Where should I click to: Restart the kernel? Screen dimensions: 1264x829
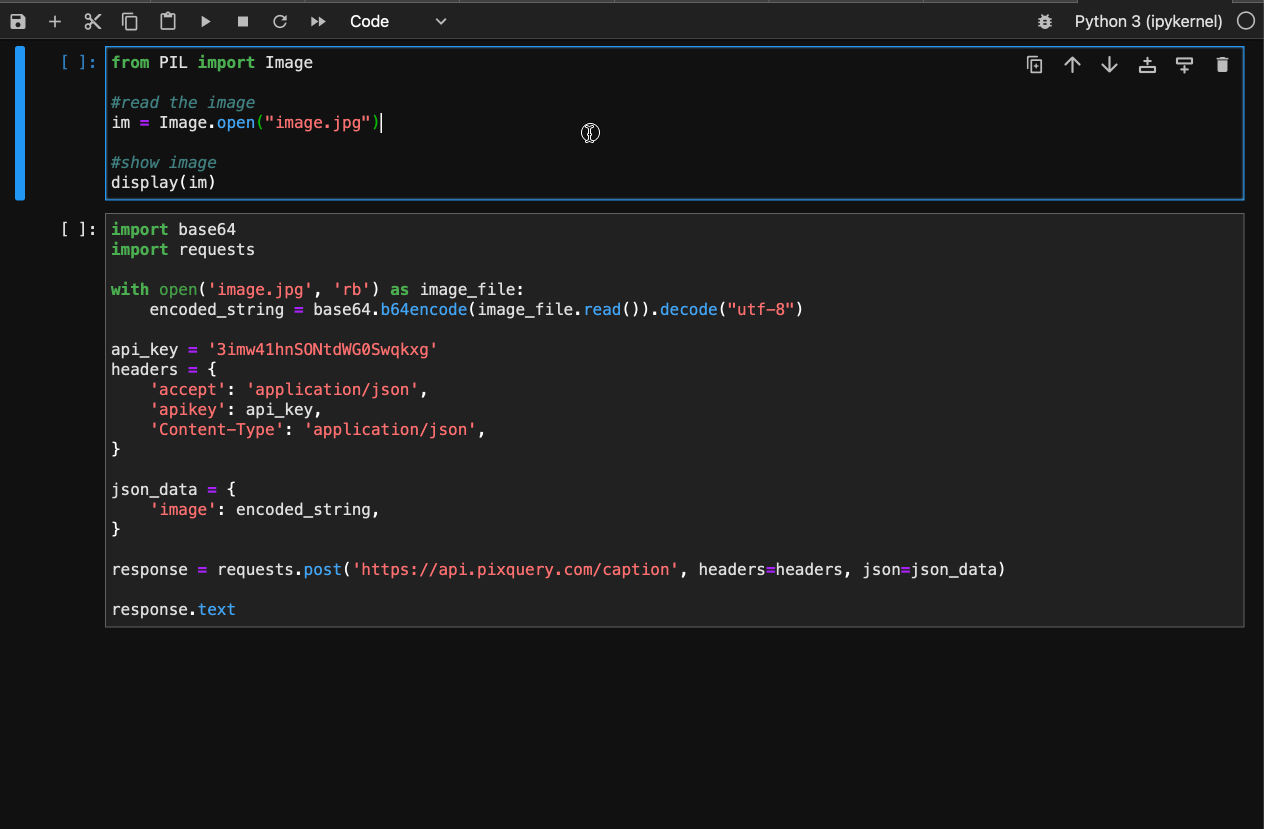(x=280, y=21)
